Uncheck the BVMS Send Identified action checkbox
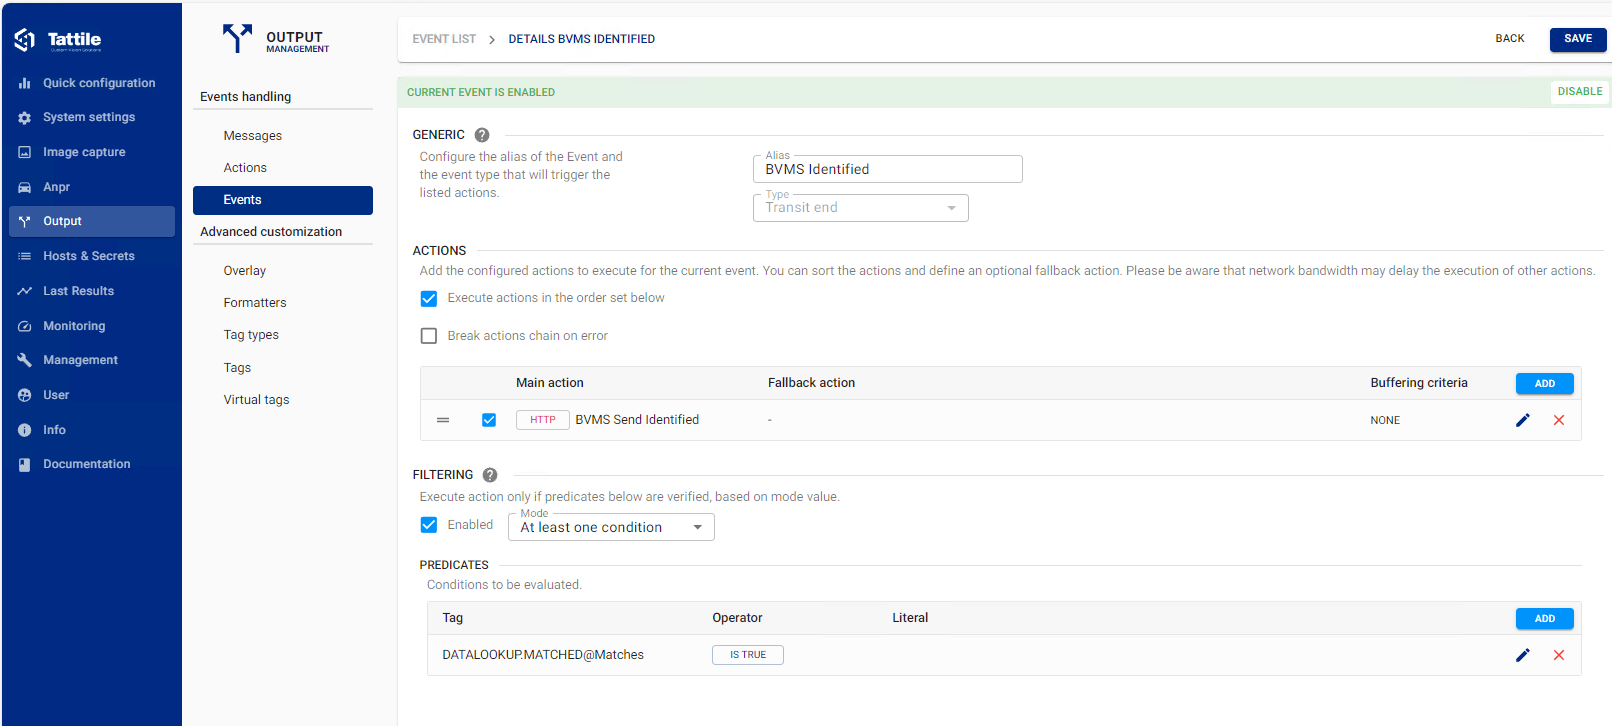This screenshot has height=726, width=1612. click(x=489, y=420)
